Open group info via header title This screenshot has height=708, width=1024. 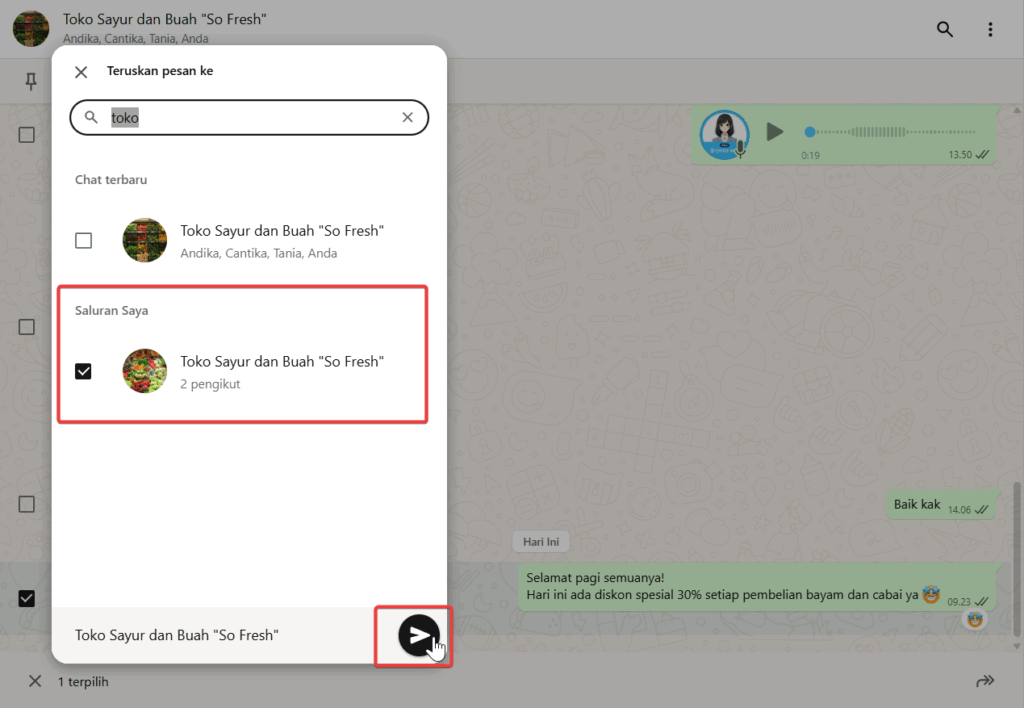165,20
